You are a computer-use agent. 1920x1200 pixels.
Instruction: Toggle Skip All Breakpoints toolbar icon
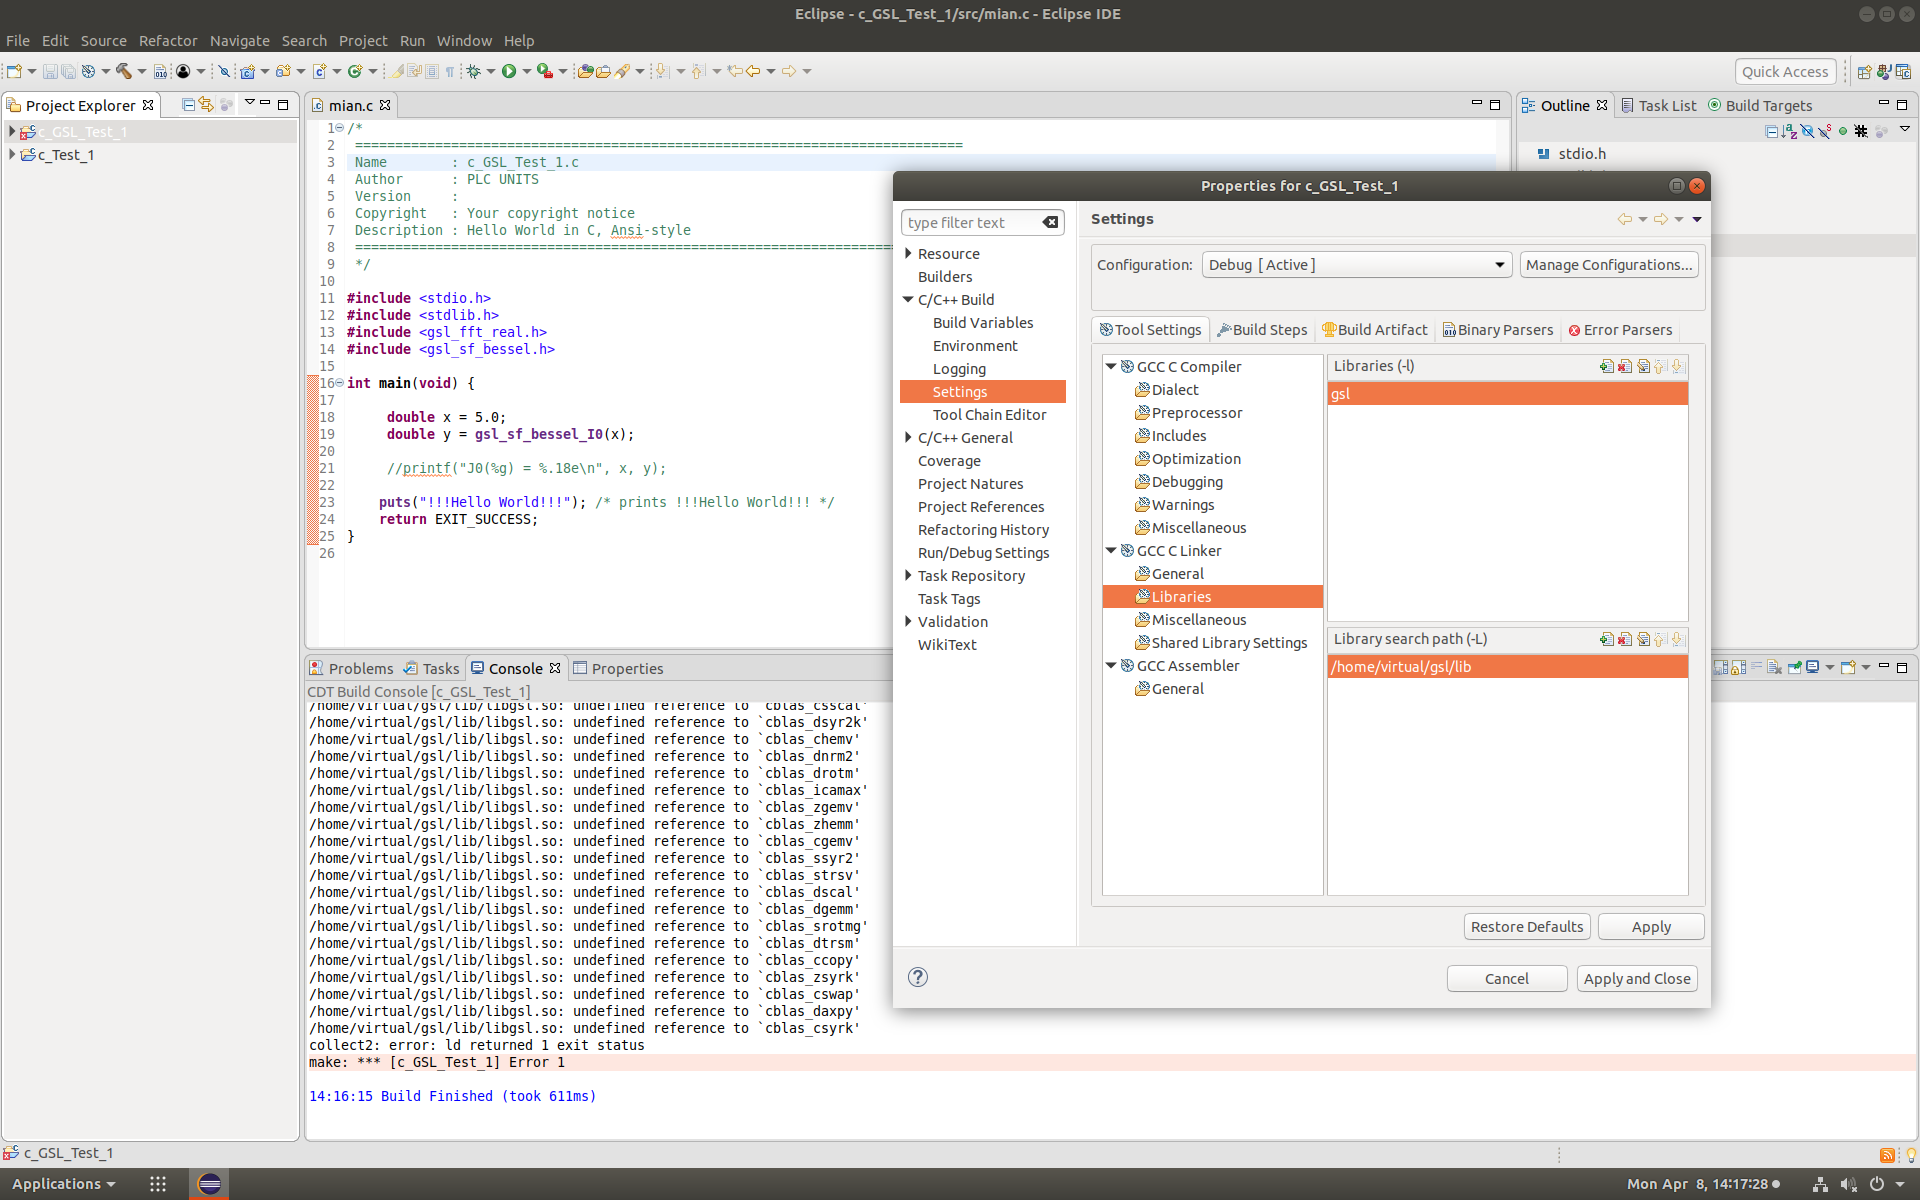224,71
